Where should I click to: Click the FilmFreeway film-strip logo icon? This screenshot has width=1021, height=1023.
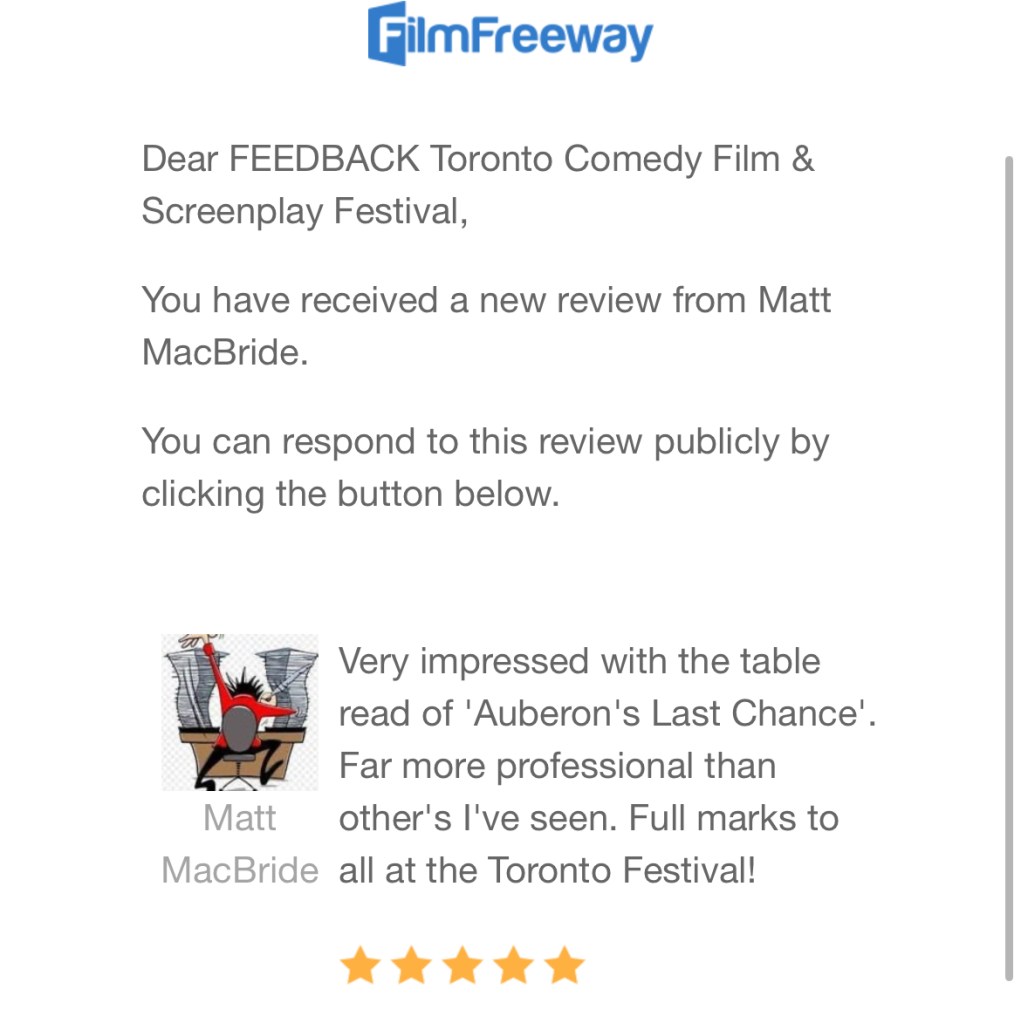[390, 34]
